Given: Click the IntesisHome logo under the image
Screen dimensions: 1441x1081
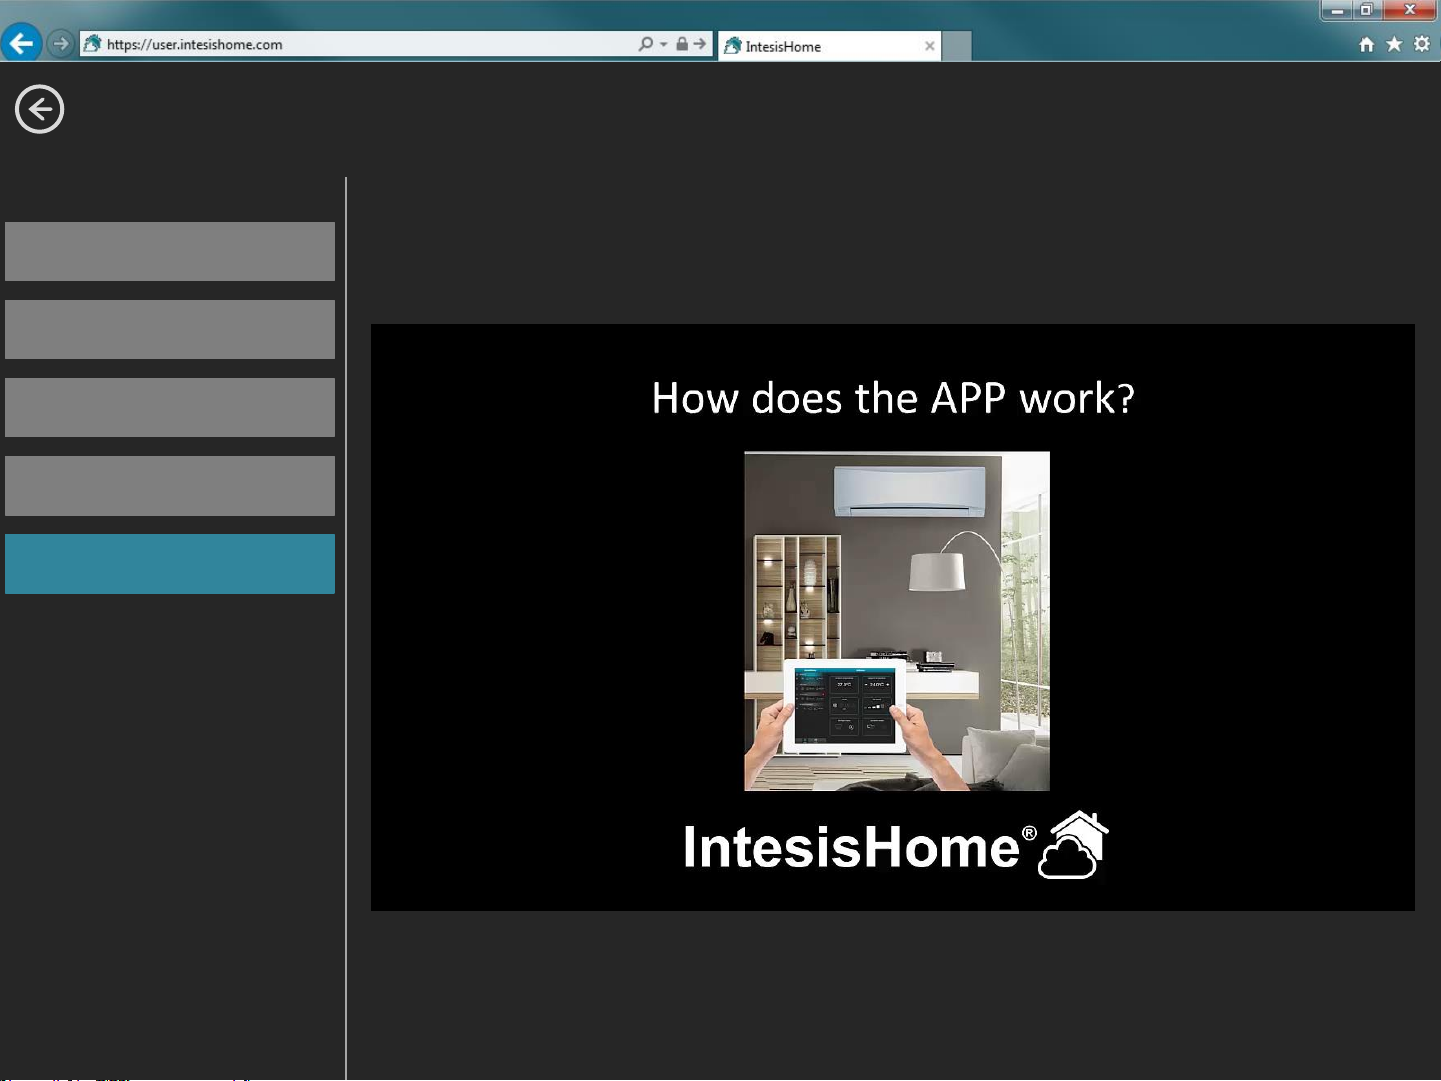Looking at the screenshot, I should click(896, 845).
